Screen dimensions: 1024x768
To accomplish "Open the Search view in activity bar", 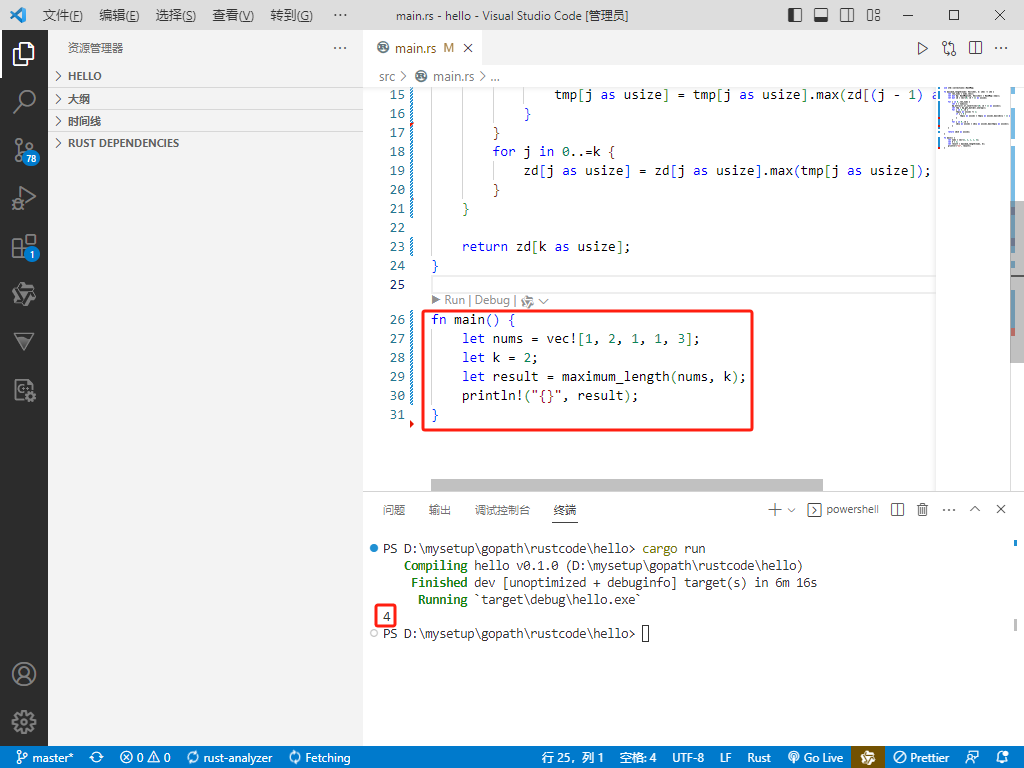I will pyautogui.click(x=24, y=101).
